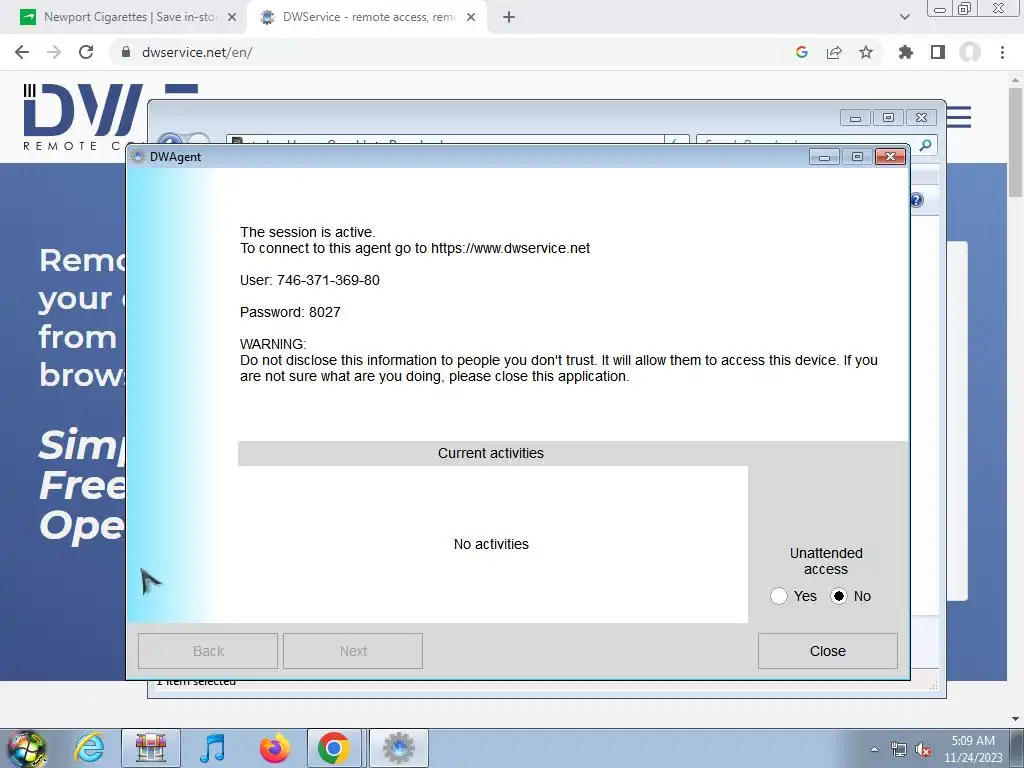
Task: Click the search magnifier in Explorer window
Action: (925, 145)
